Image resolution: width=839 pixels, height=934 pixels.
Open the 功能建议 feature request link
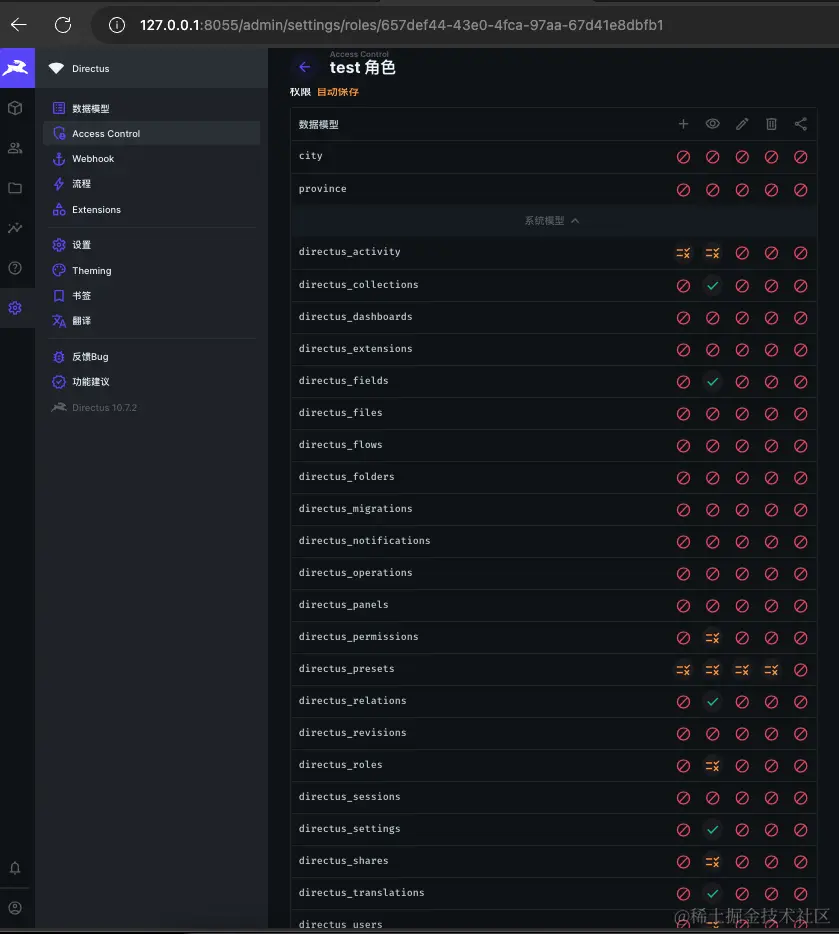click(151, 382)
